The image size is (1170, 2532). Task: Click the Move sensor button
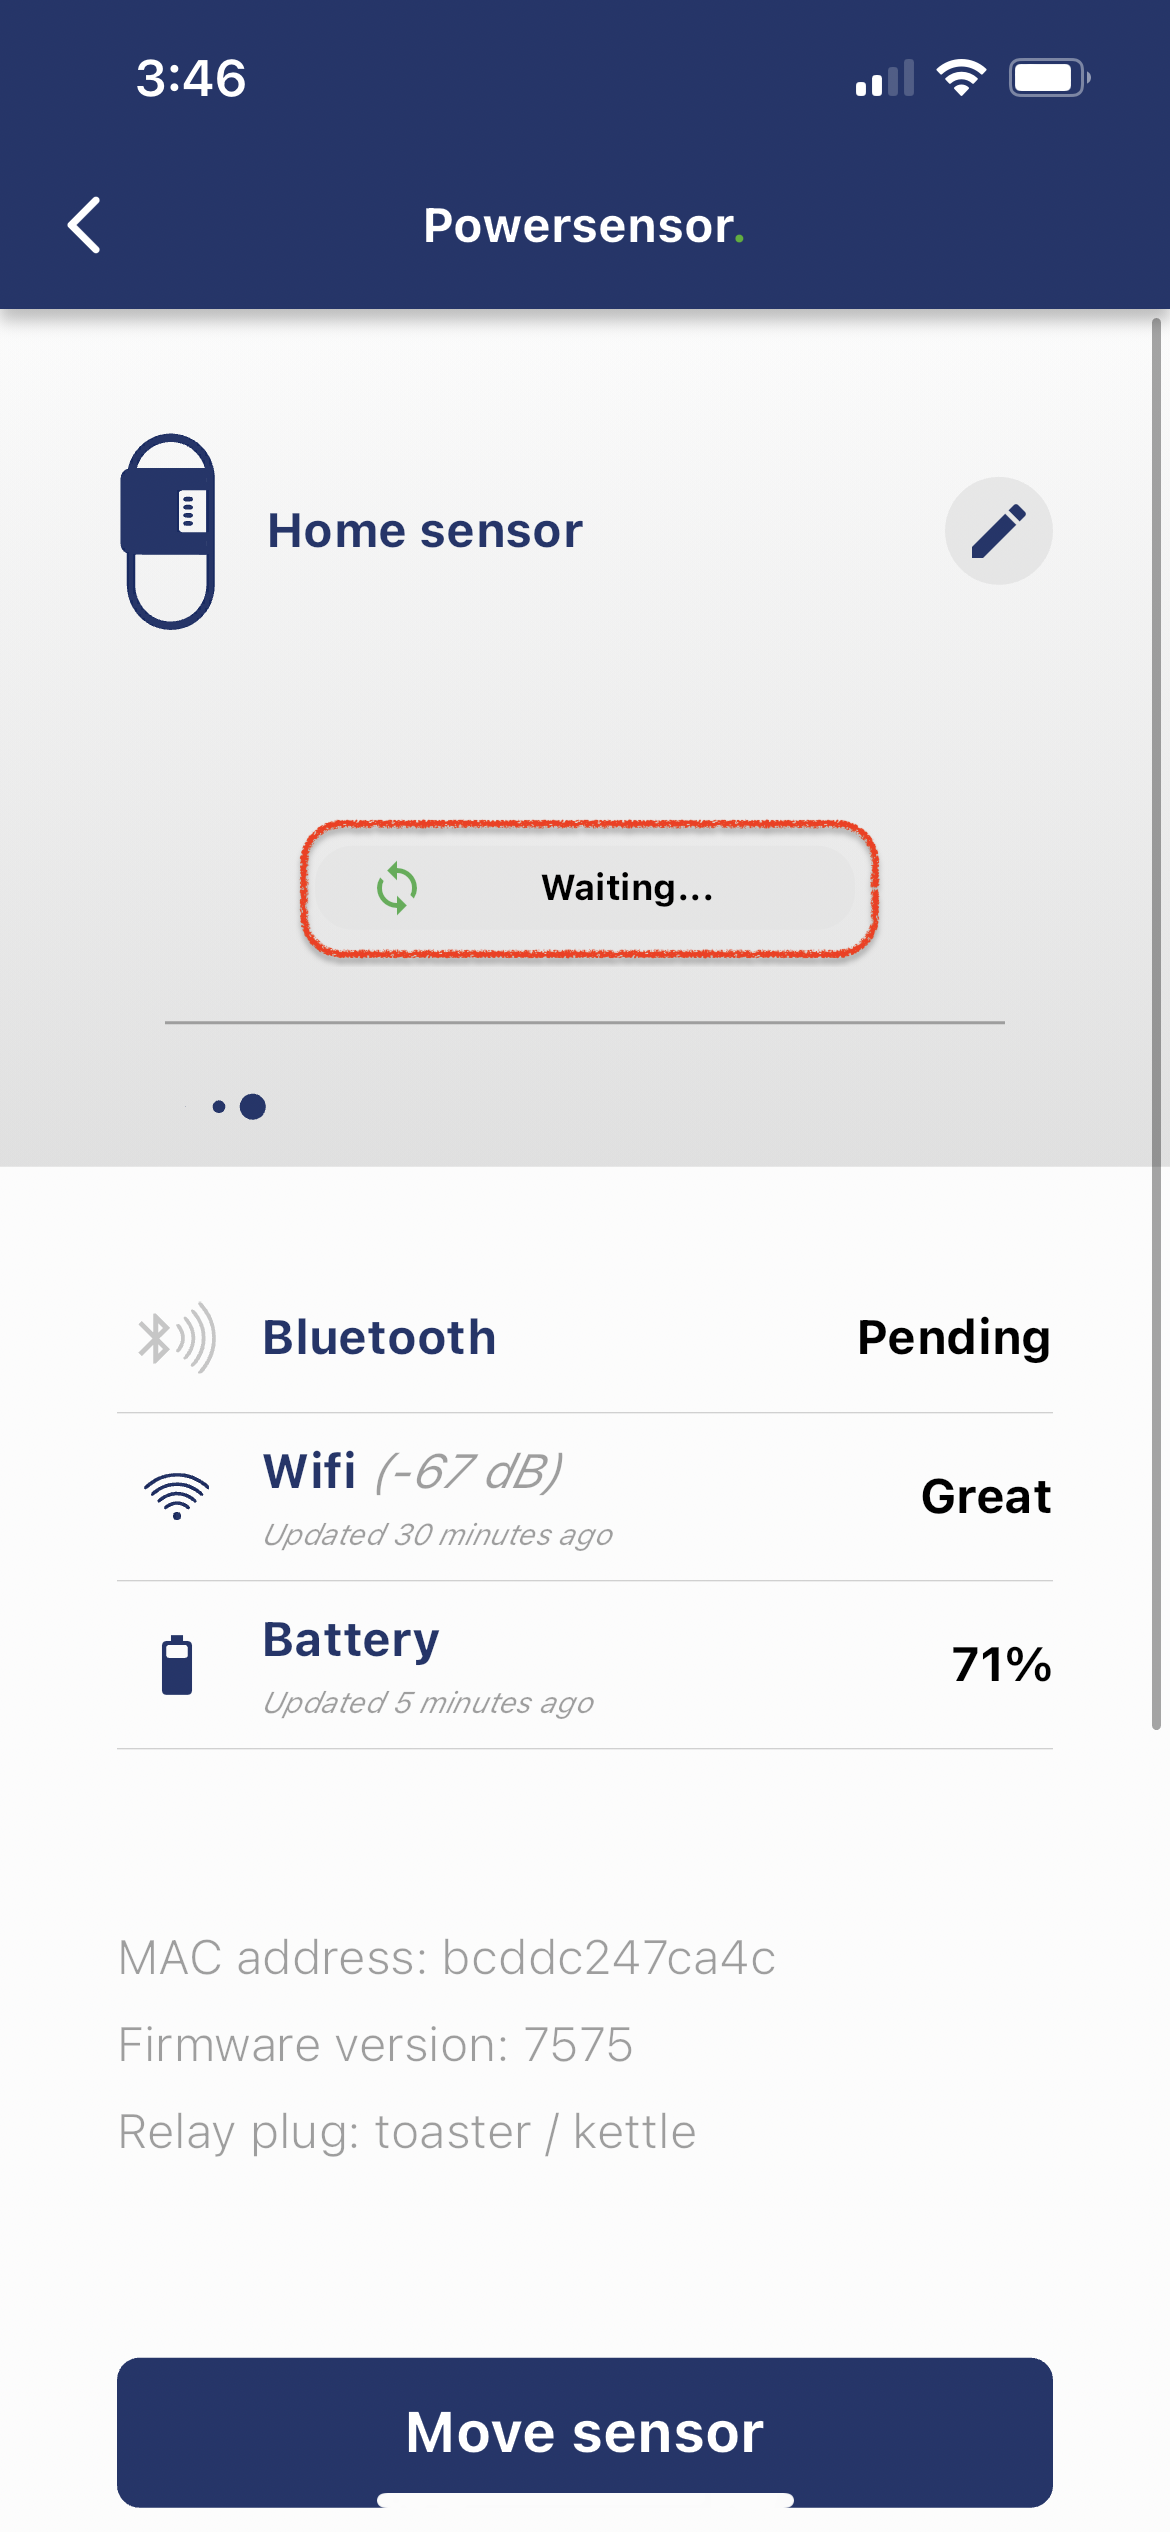pyautogui.click(x=585, y=2432)
